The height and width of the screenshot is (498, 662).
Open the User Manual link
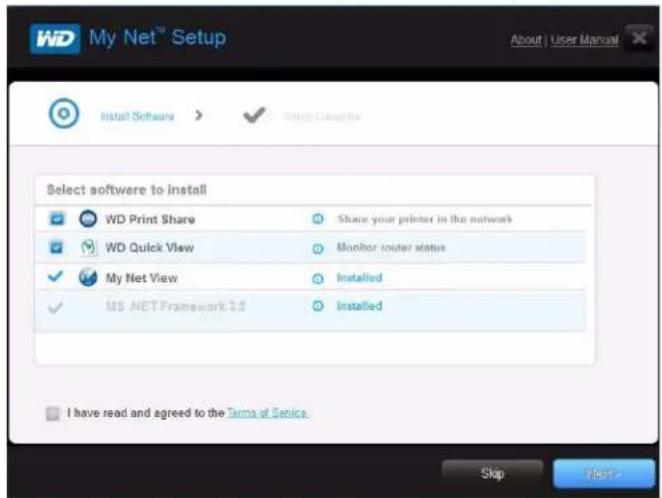584,40
